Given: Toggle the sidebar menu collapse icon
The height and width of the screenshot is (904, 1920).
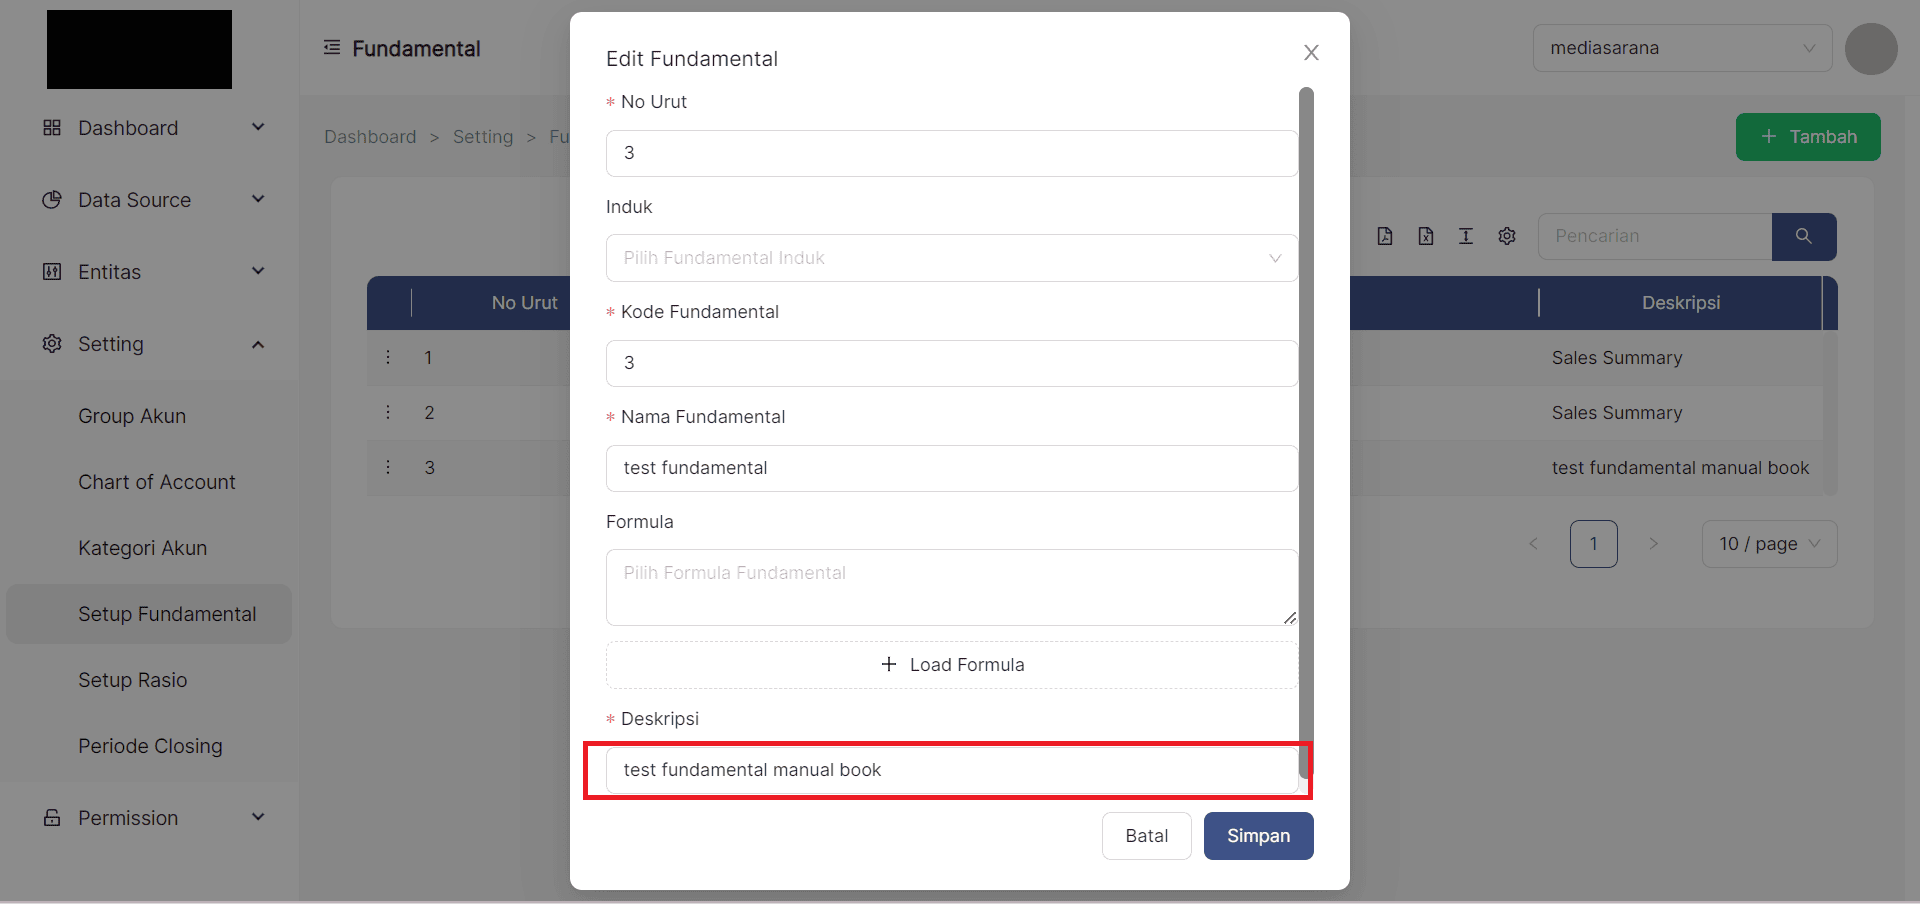Looking at the screenshot, I should 332,48.
